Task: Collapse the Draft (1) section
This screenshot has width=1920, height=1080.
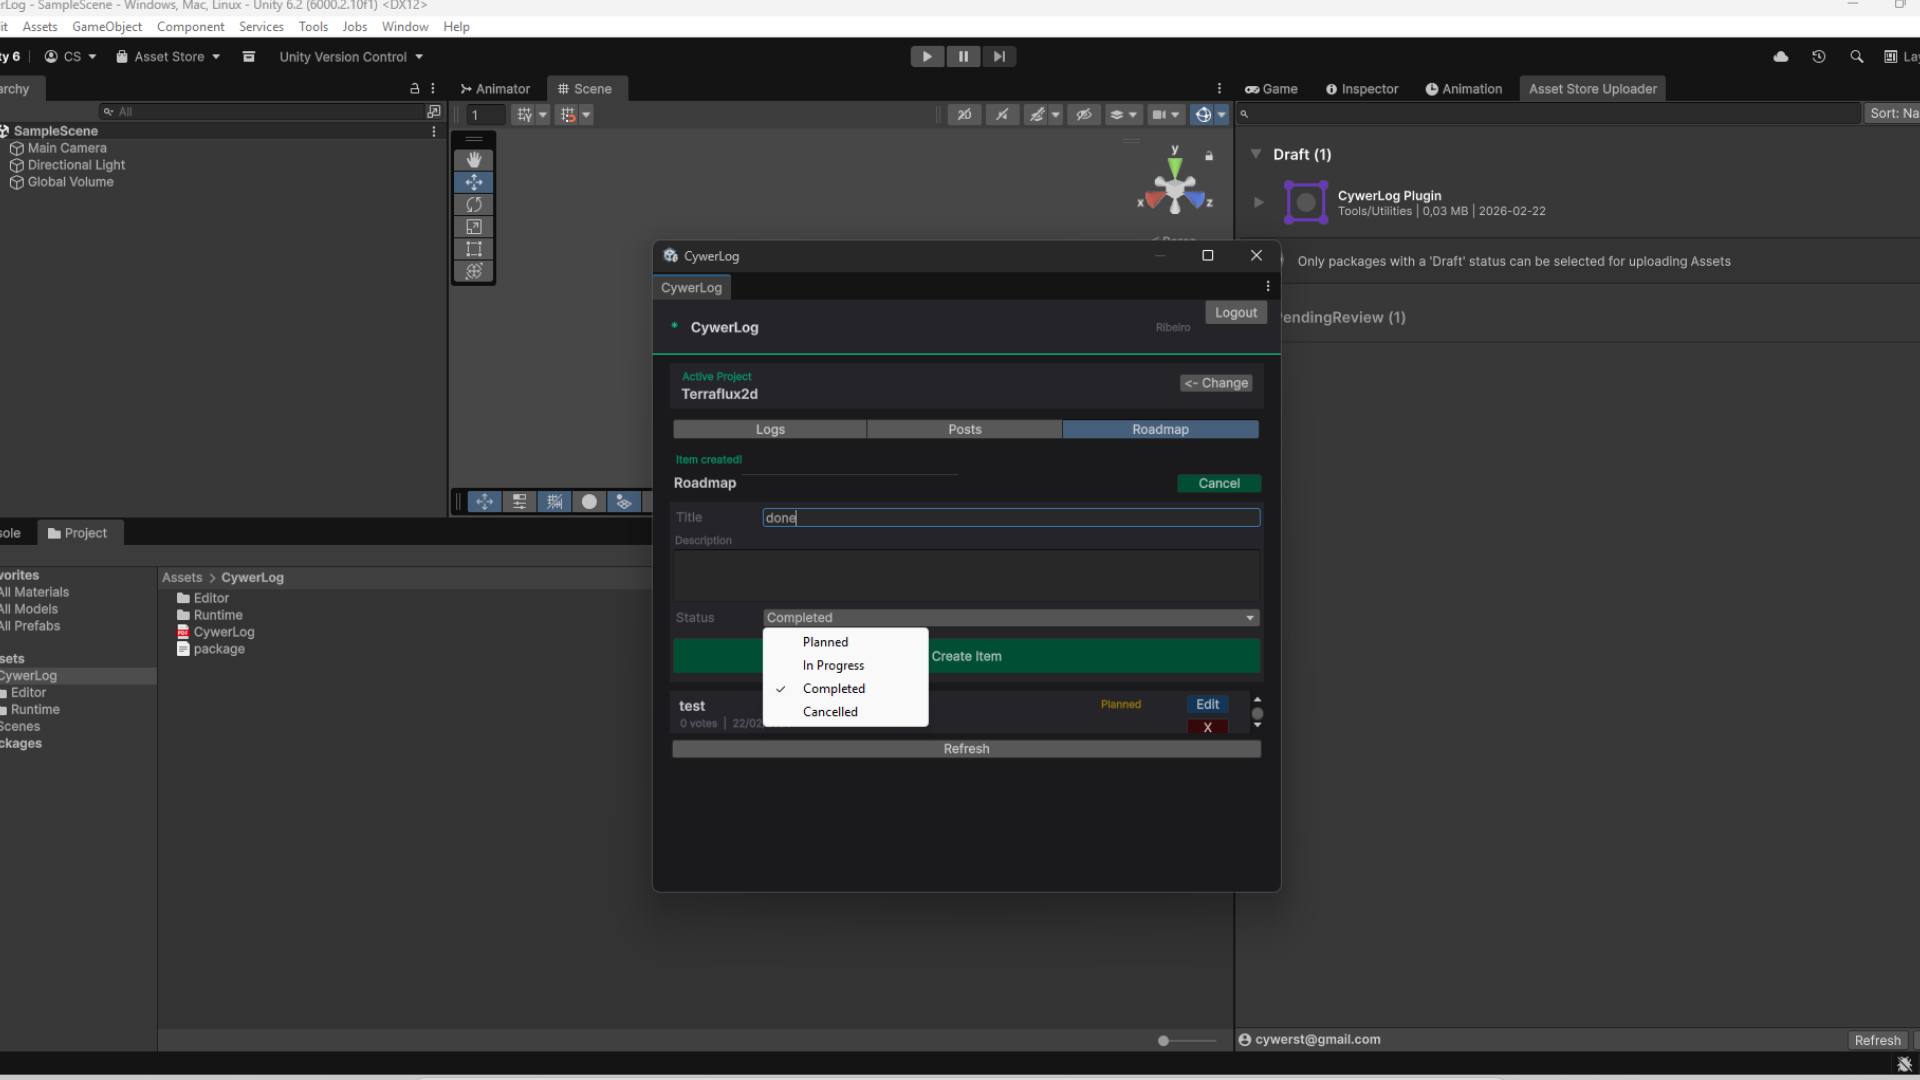Action: tap(1256, 154)
